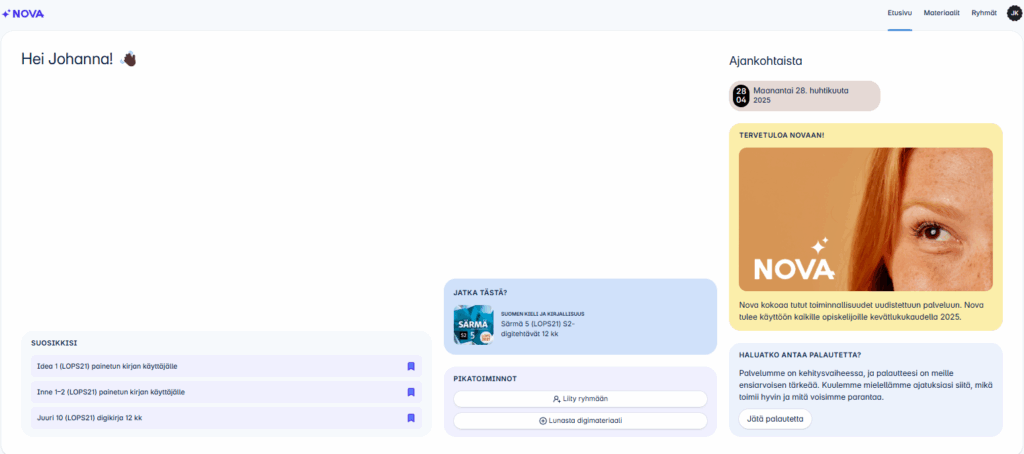Open the JK user avatar menu

(1014, 12)
